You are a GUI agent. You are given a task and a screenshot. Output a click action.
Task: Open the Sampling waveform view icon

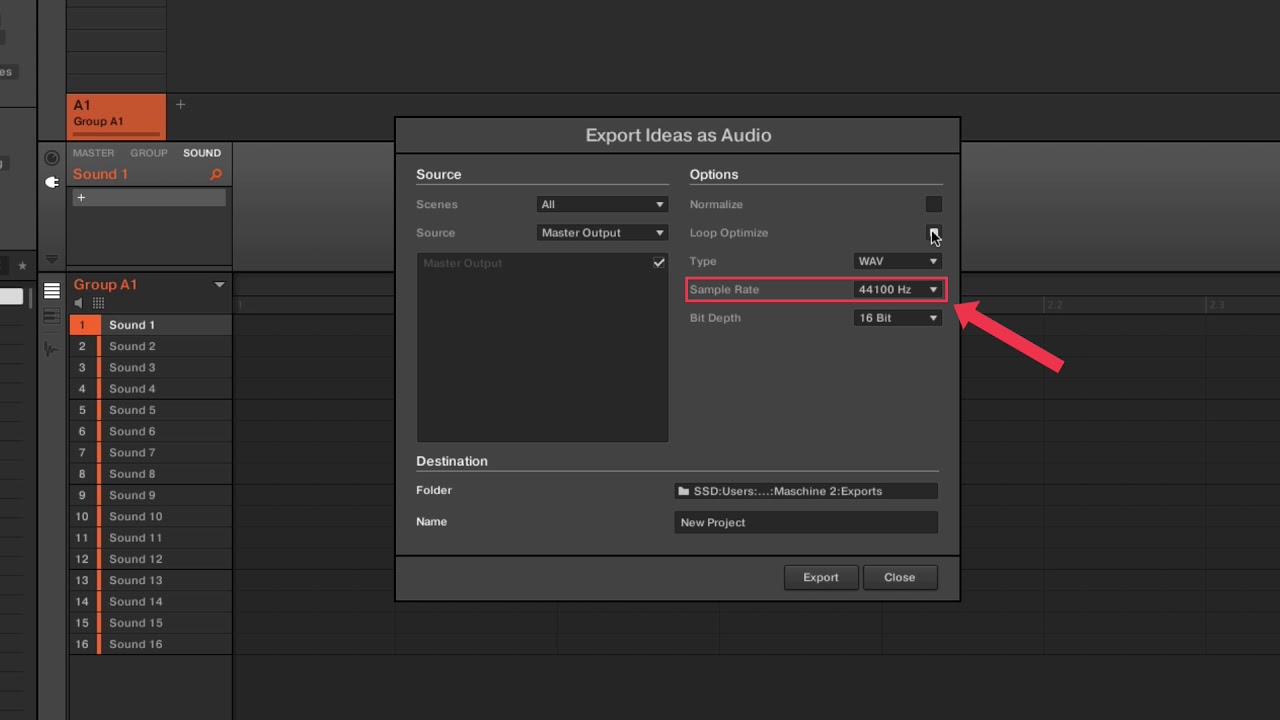[52, 348]
